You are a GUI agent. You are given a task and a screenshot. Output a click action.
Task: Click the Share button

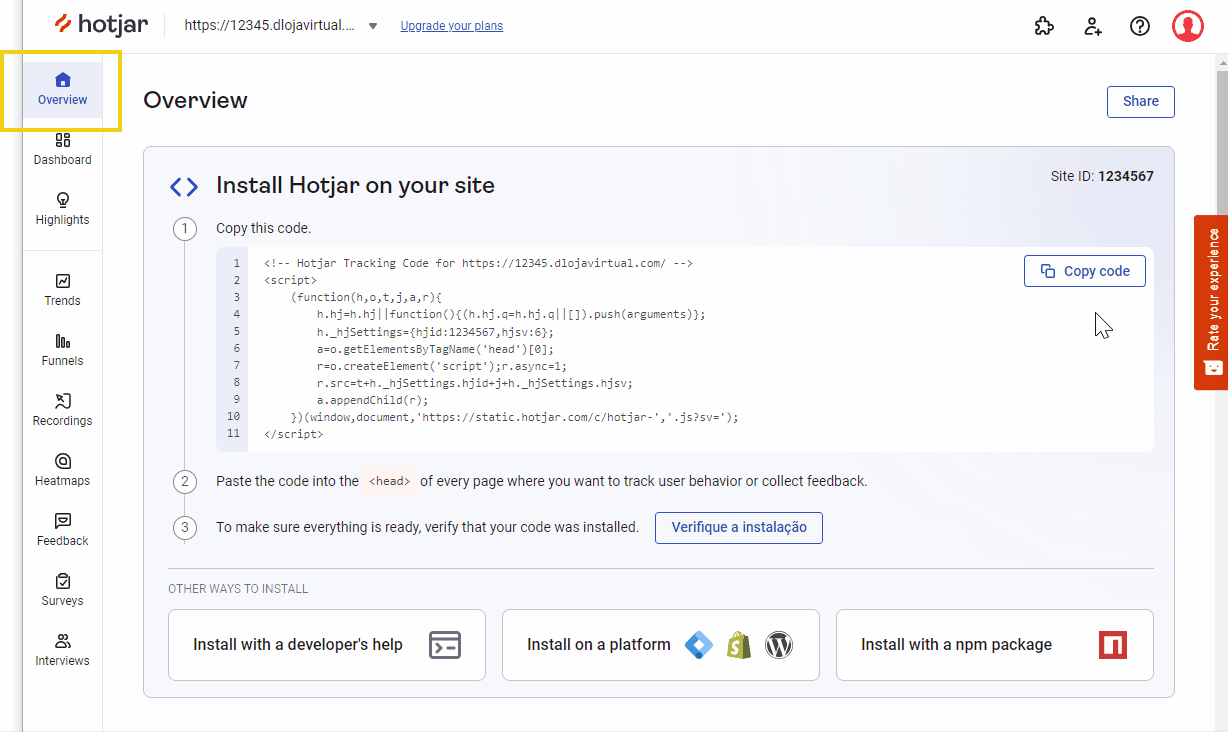1141,102
